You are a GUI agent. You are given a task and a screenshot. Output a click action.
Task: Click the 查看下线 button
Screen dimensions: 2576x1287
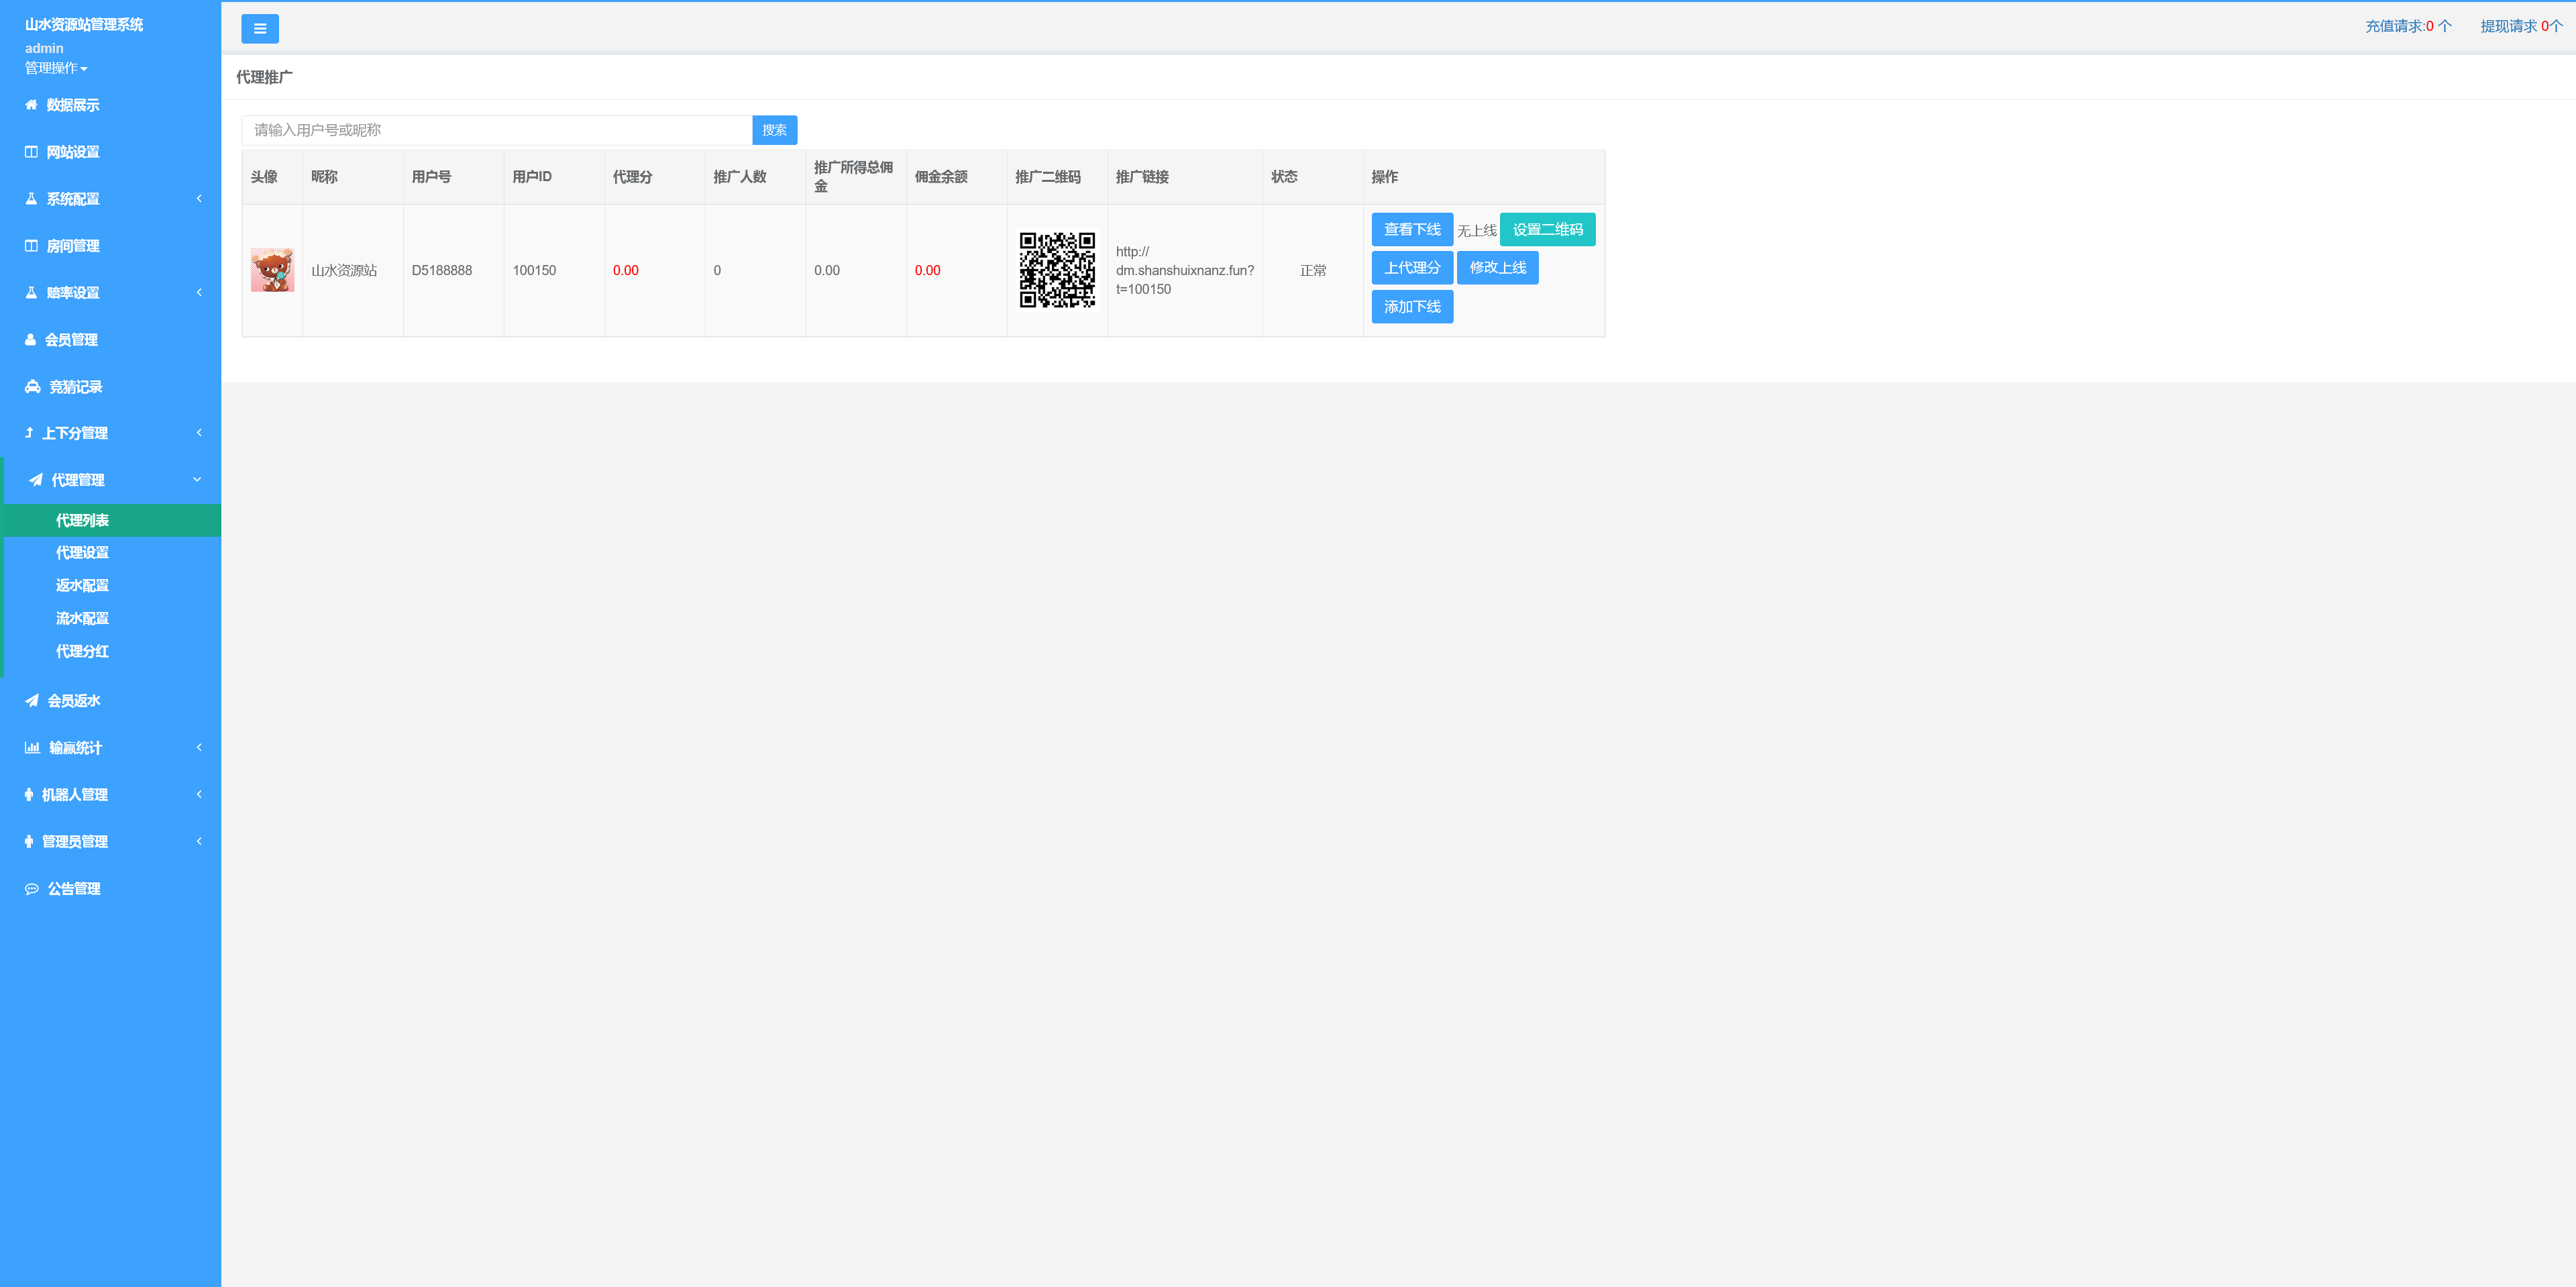point(1411,230)
